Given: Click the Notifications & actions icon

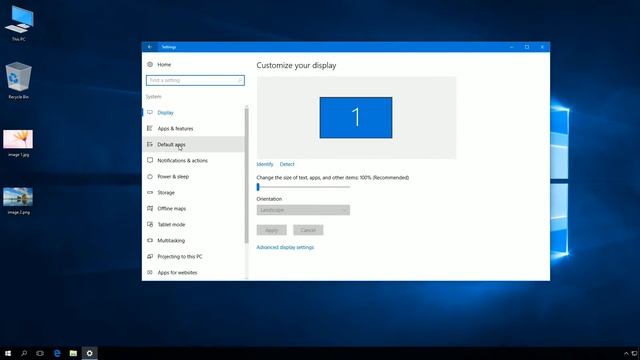Looking at the screenshot, I should tap(150, 160).
